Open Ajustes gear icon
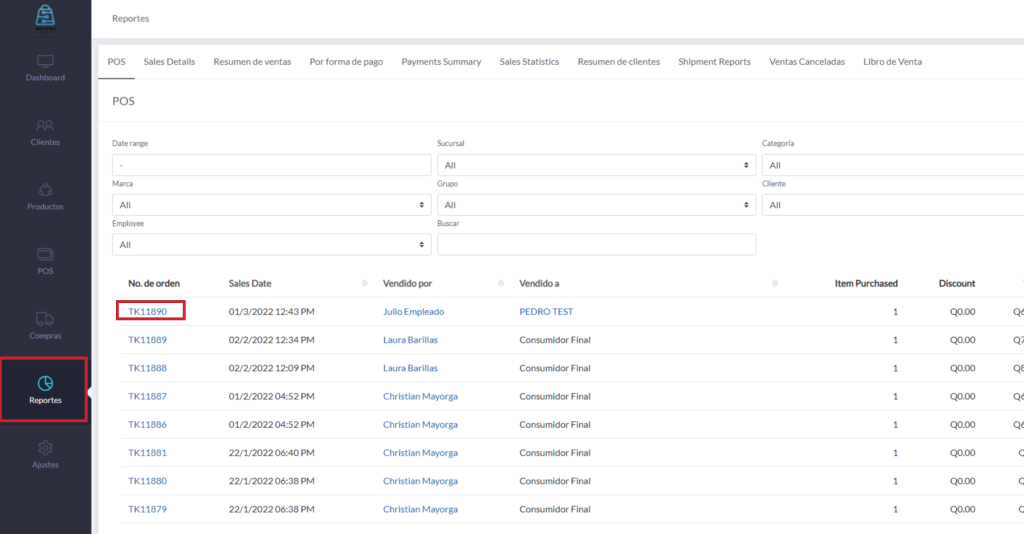The height and width of the screenshot is (534, 1024). tap(45, 448)
